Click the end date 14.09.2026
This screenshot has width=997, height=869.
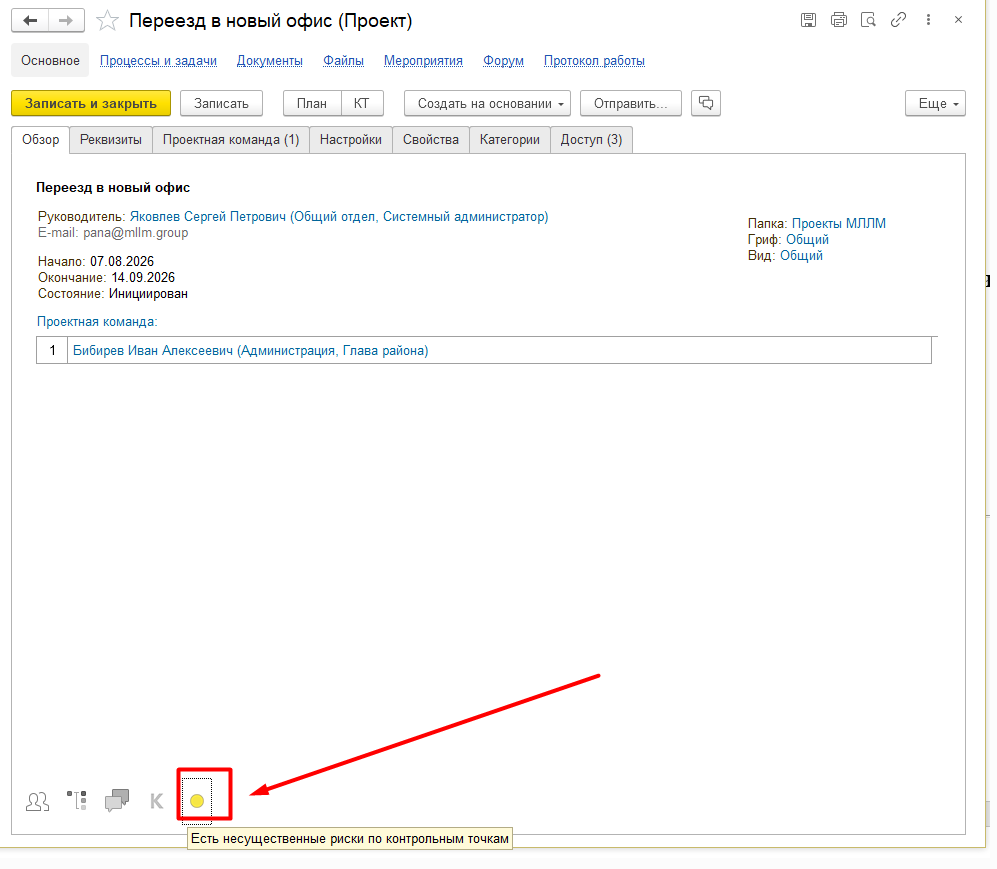coord(143,278)
